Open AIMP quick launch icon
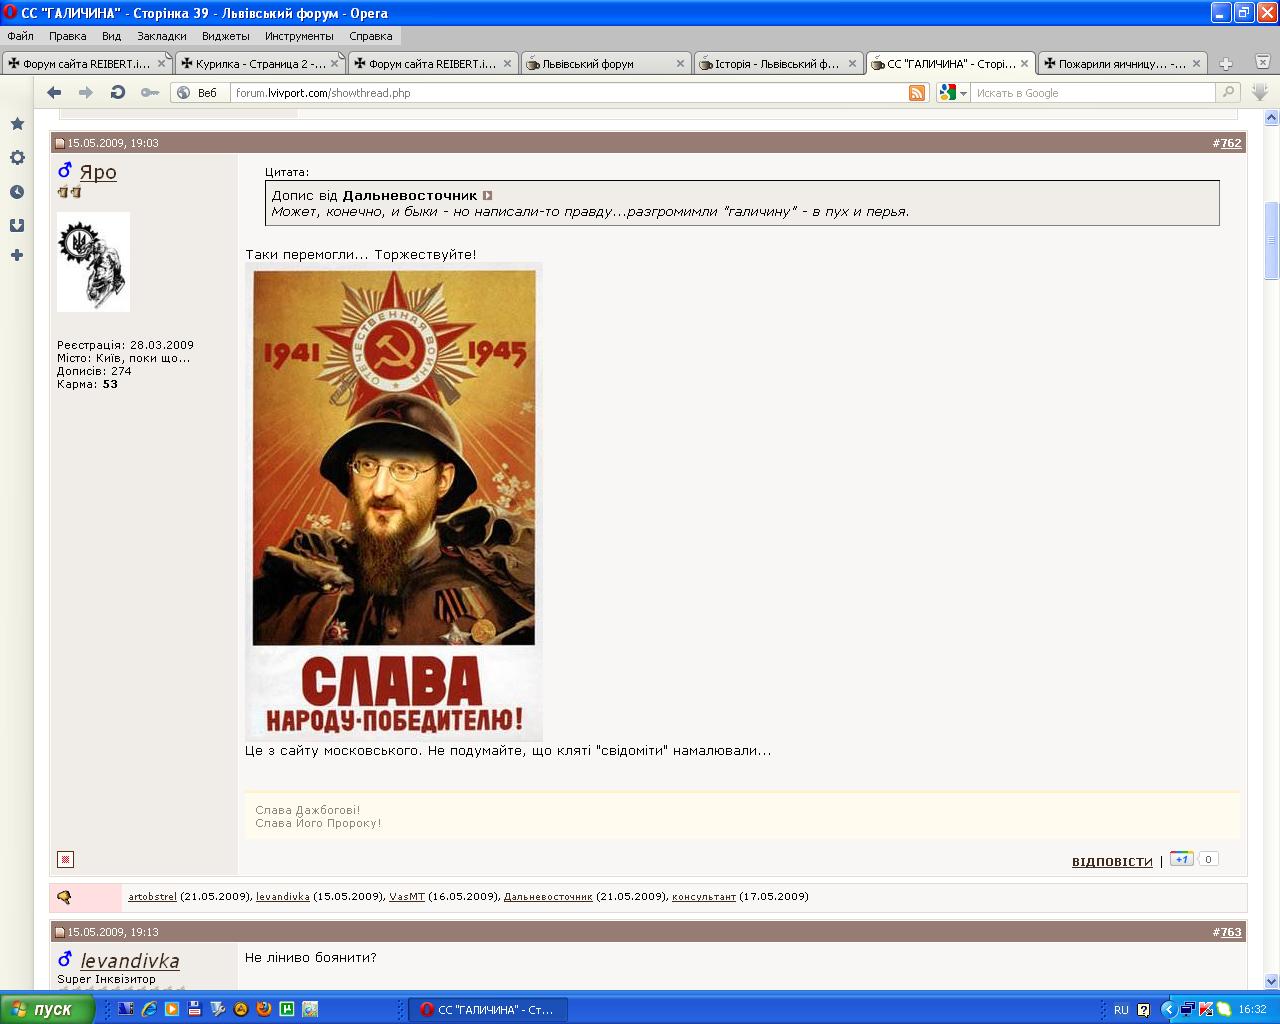 pyautogui.click(x=241, y=1009)
